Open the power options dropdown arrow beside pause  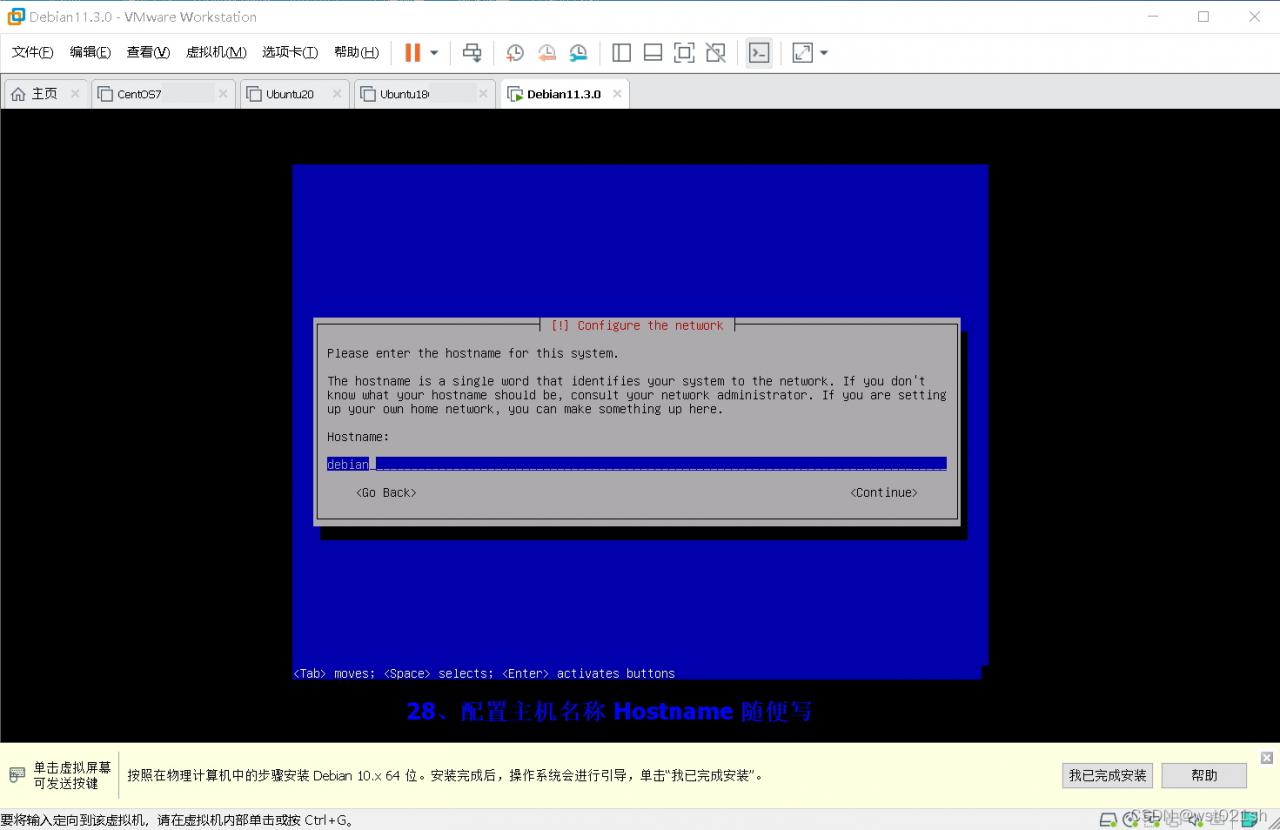point(434,53)
